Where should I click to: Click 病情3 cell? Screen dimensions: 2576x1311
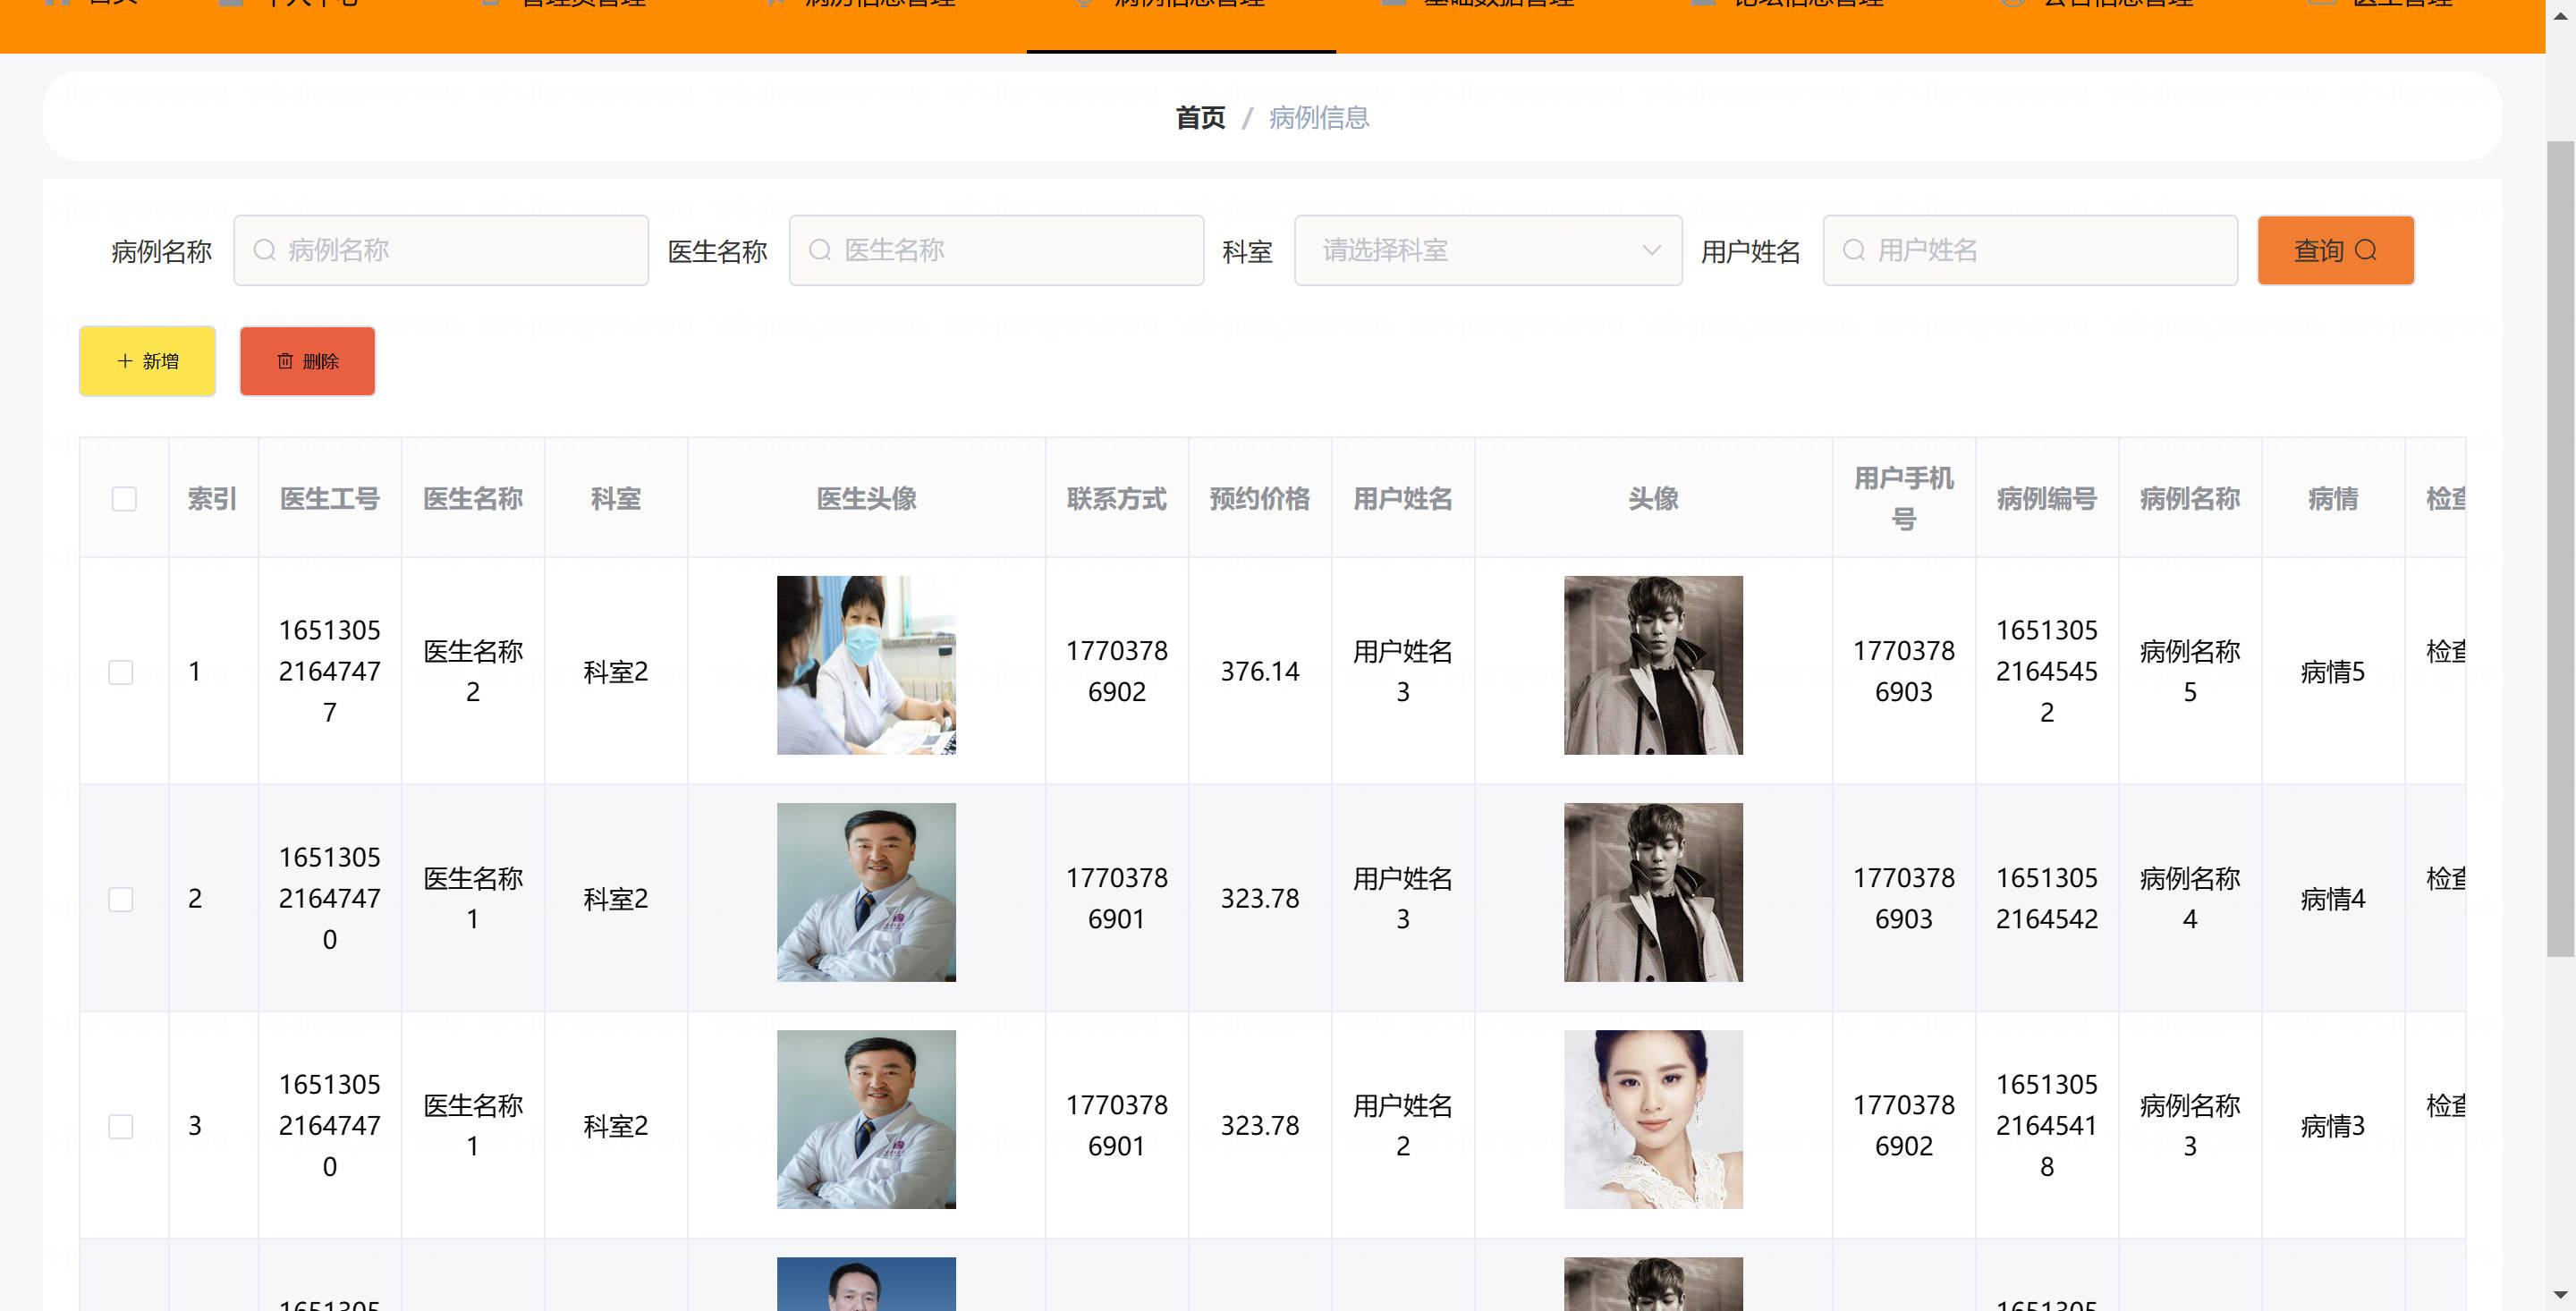pyautogui.click(x=2333, y=1125)
